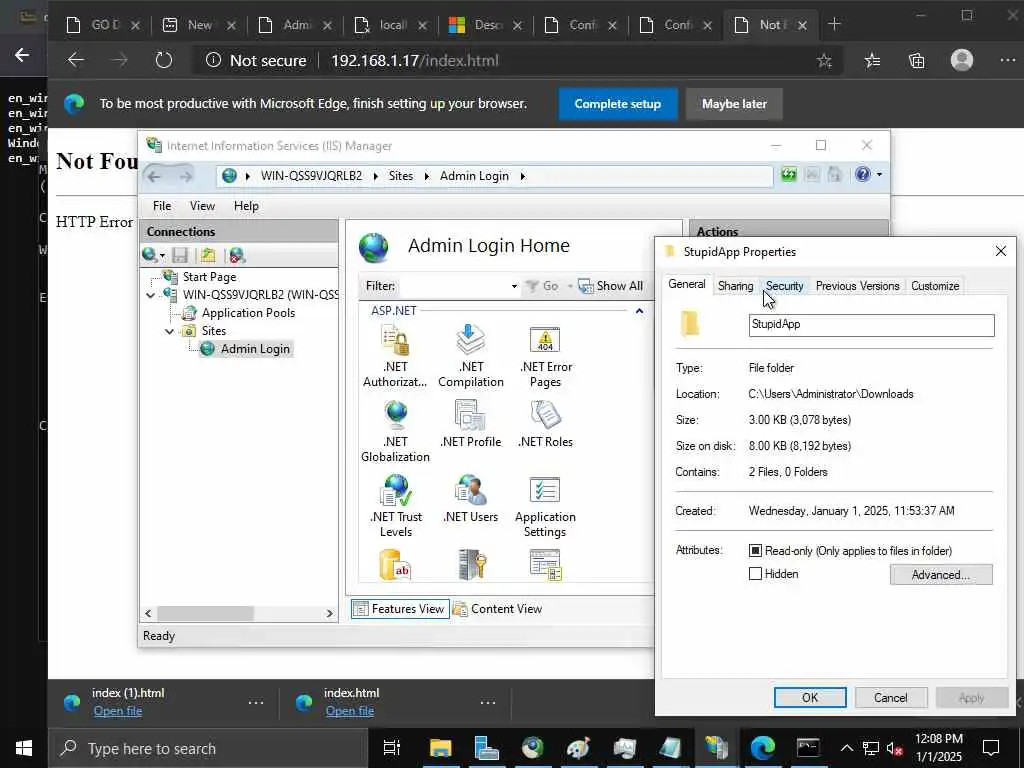This screenshot has width=1024, height=768.
Task: Click Show All in filter bar
Action: pyautogui.click(x=611, y=286)
